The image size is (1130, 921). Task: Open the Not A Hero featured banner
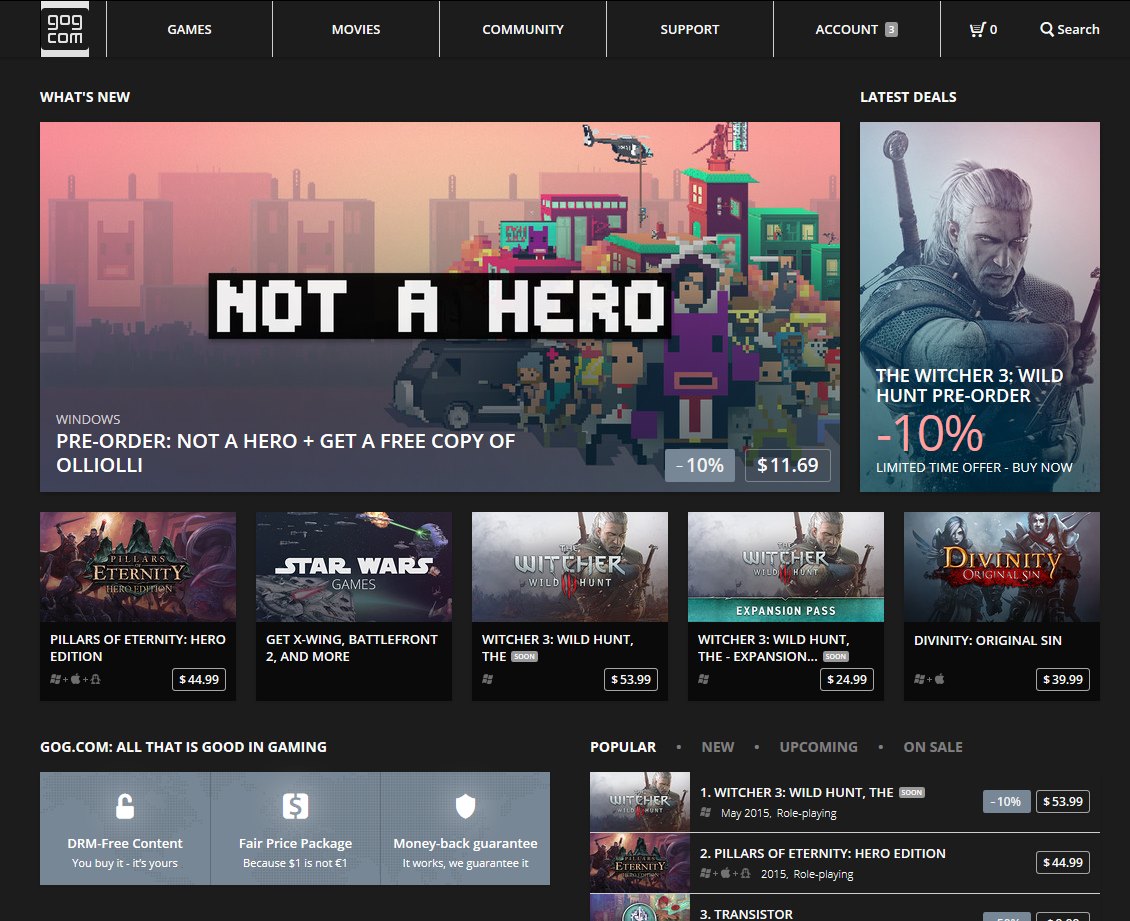pos(440,307)
